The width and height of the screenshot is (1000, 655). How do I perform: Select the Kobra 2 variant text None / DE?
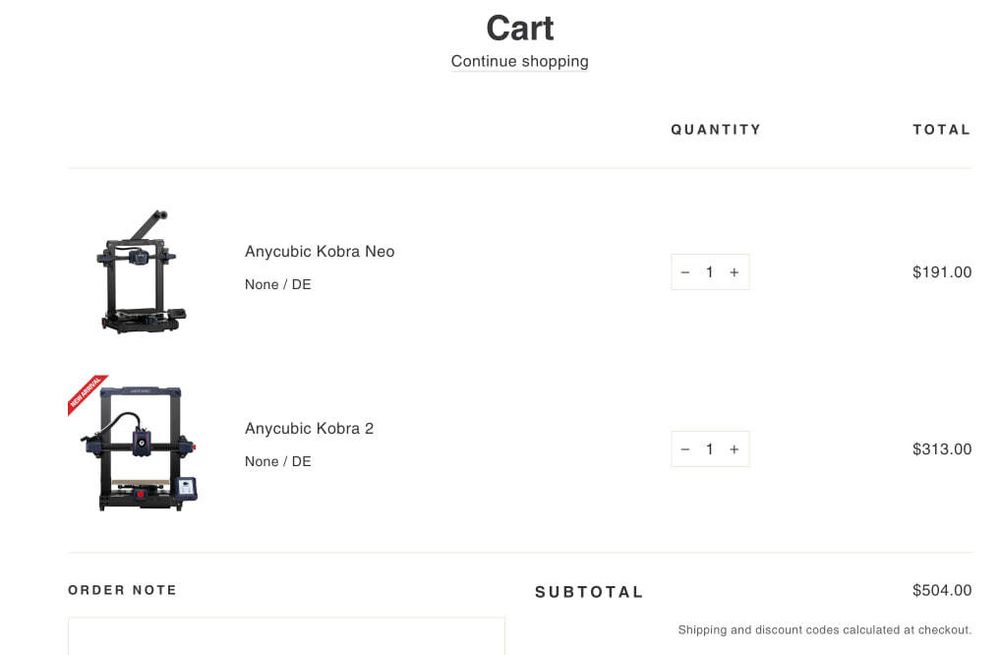[x=278, y=461]
